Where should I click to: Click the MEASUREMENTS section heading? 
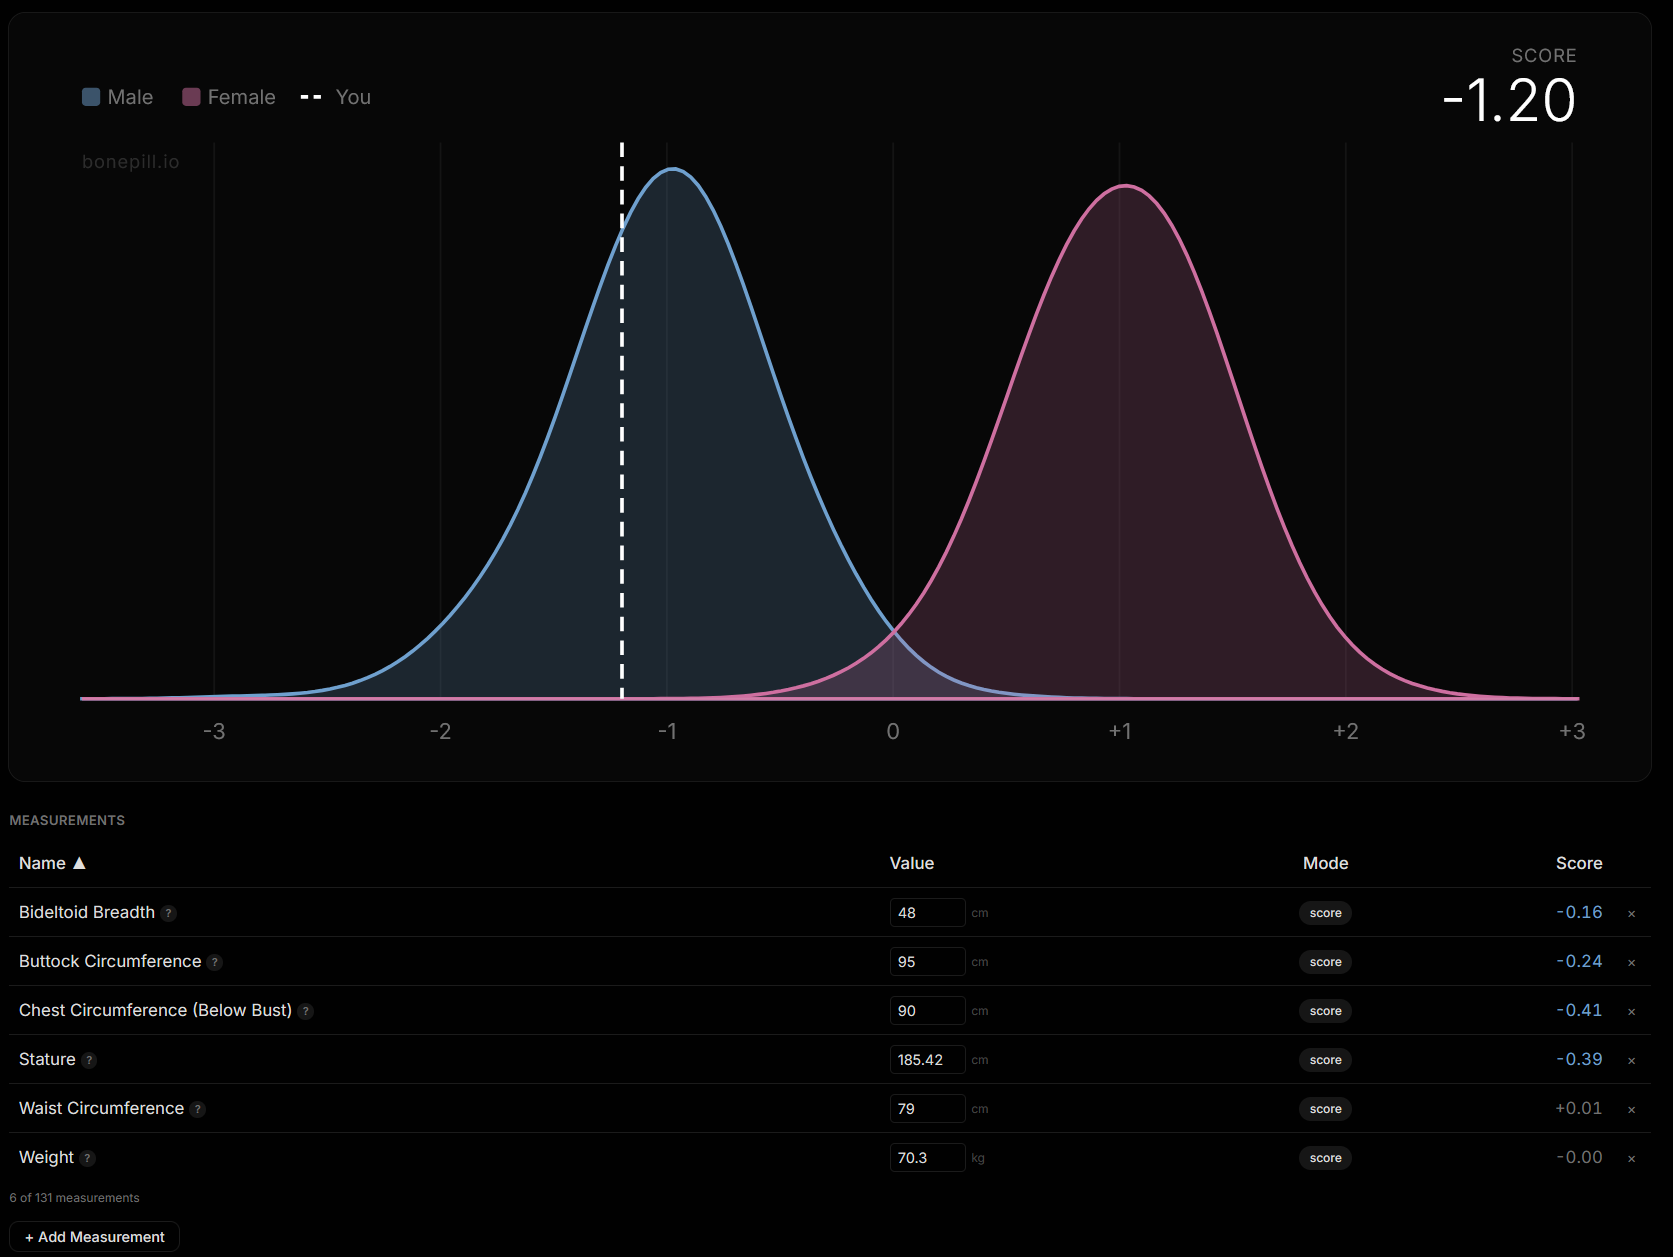[x=67, y=820]
